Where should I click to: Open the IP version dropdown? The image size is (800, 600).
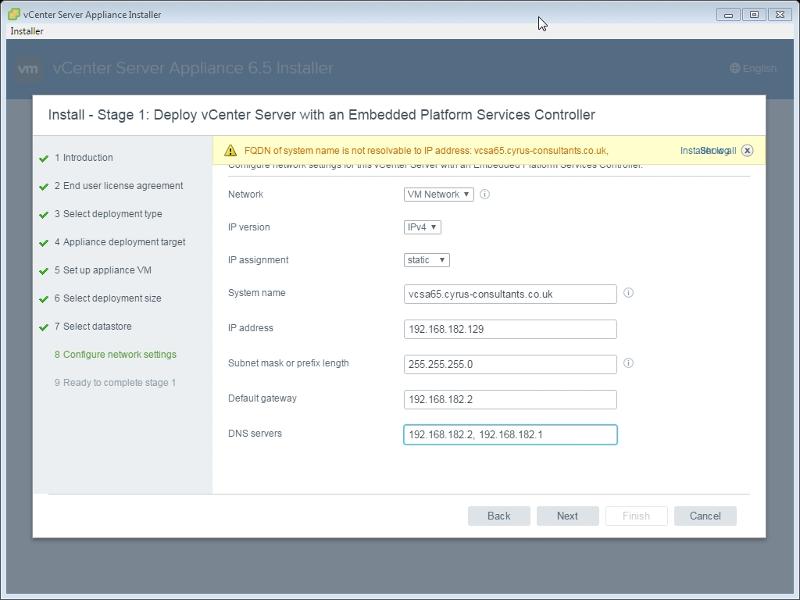422,227
